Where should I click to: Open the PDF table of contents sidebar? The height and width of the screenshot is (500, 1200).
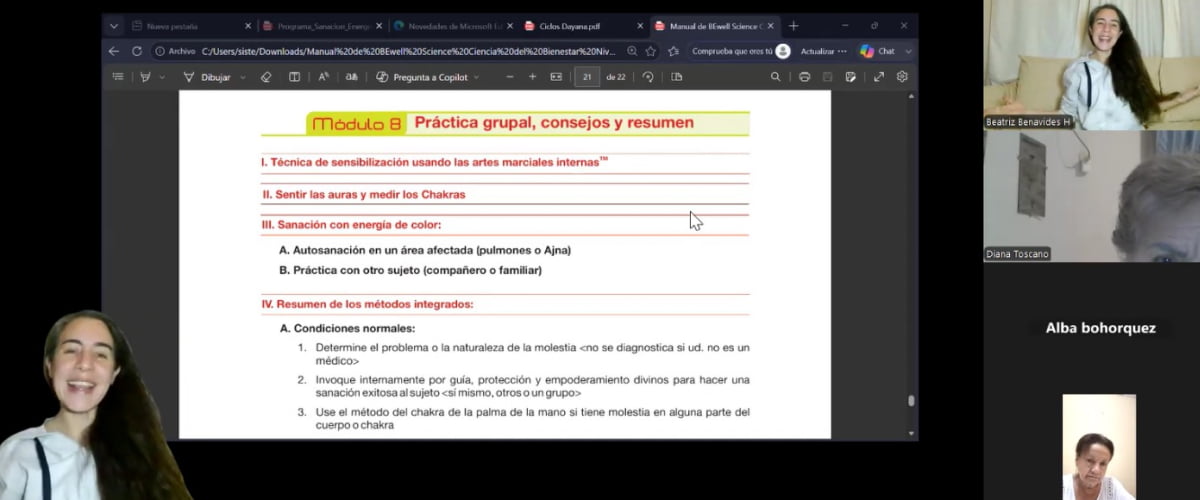pos(118,77)
